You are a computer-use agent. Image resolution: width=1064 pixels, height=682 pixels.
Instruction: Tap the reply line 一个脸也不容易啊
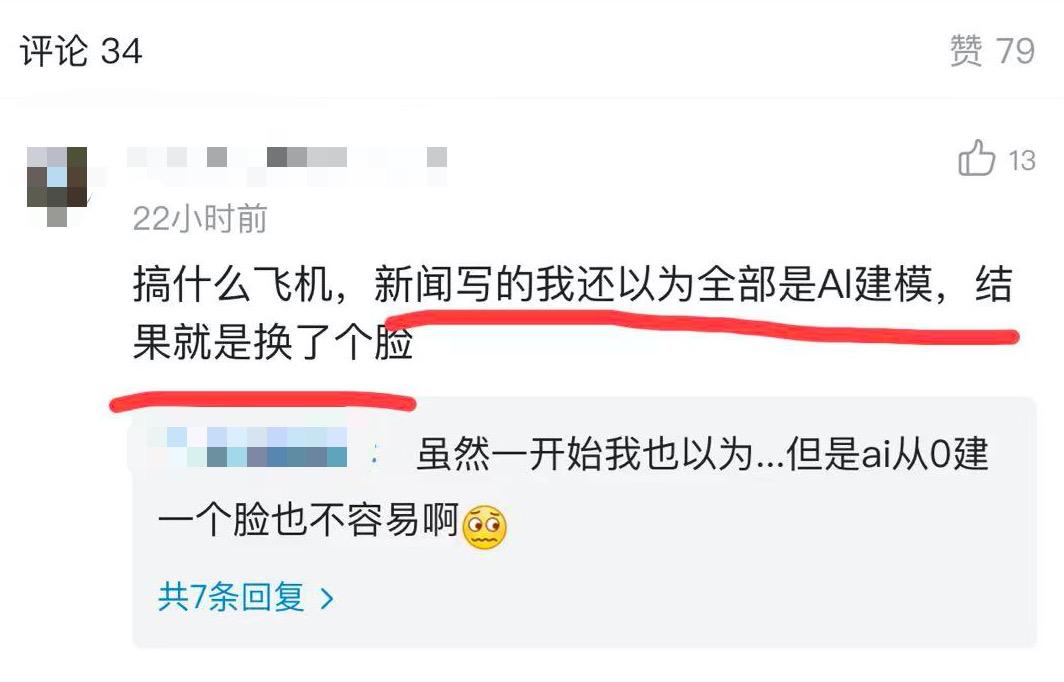309,521
